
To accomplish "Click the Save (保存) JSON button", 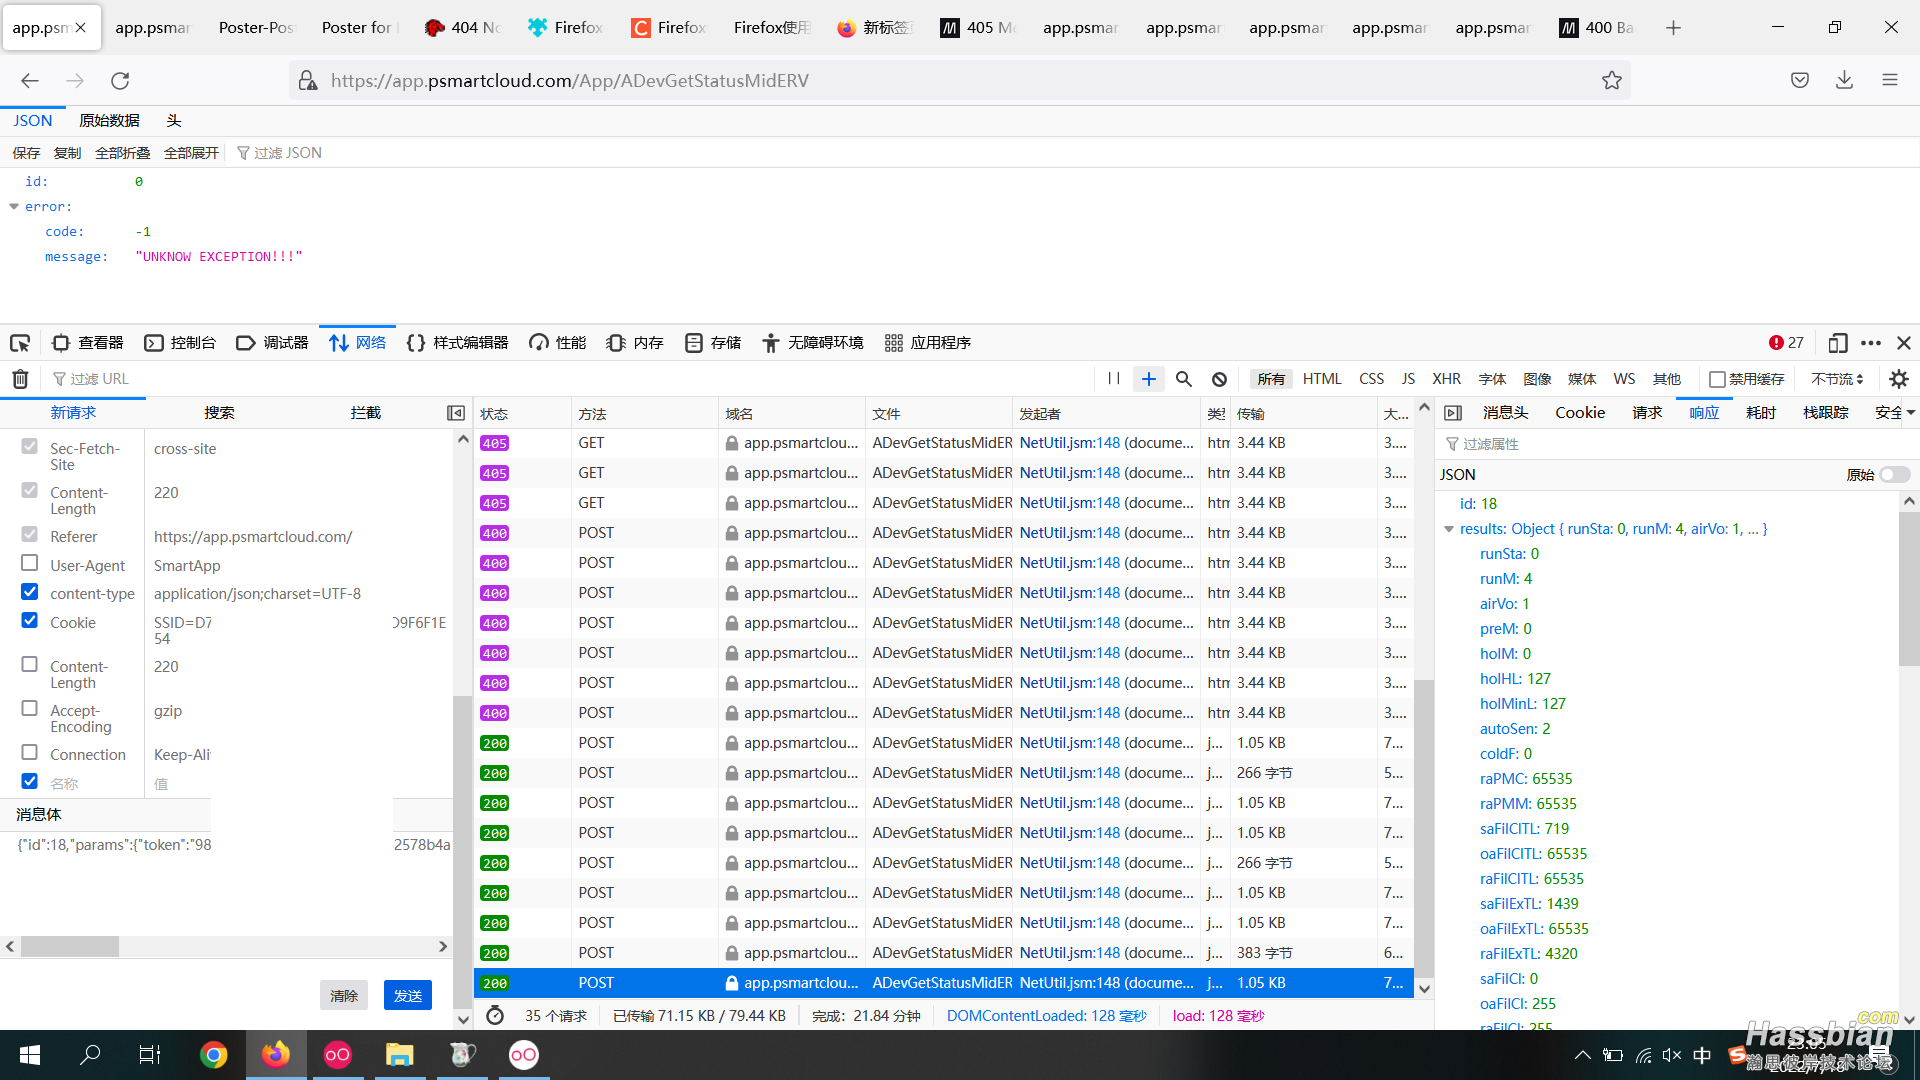I will point(26,153).
